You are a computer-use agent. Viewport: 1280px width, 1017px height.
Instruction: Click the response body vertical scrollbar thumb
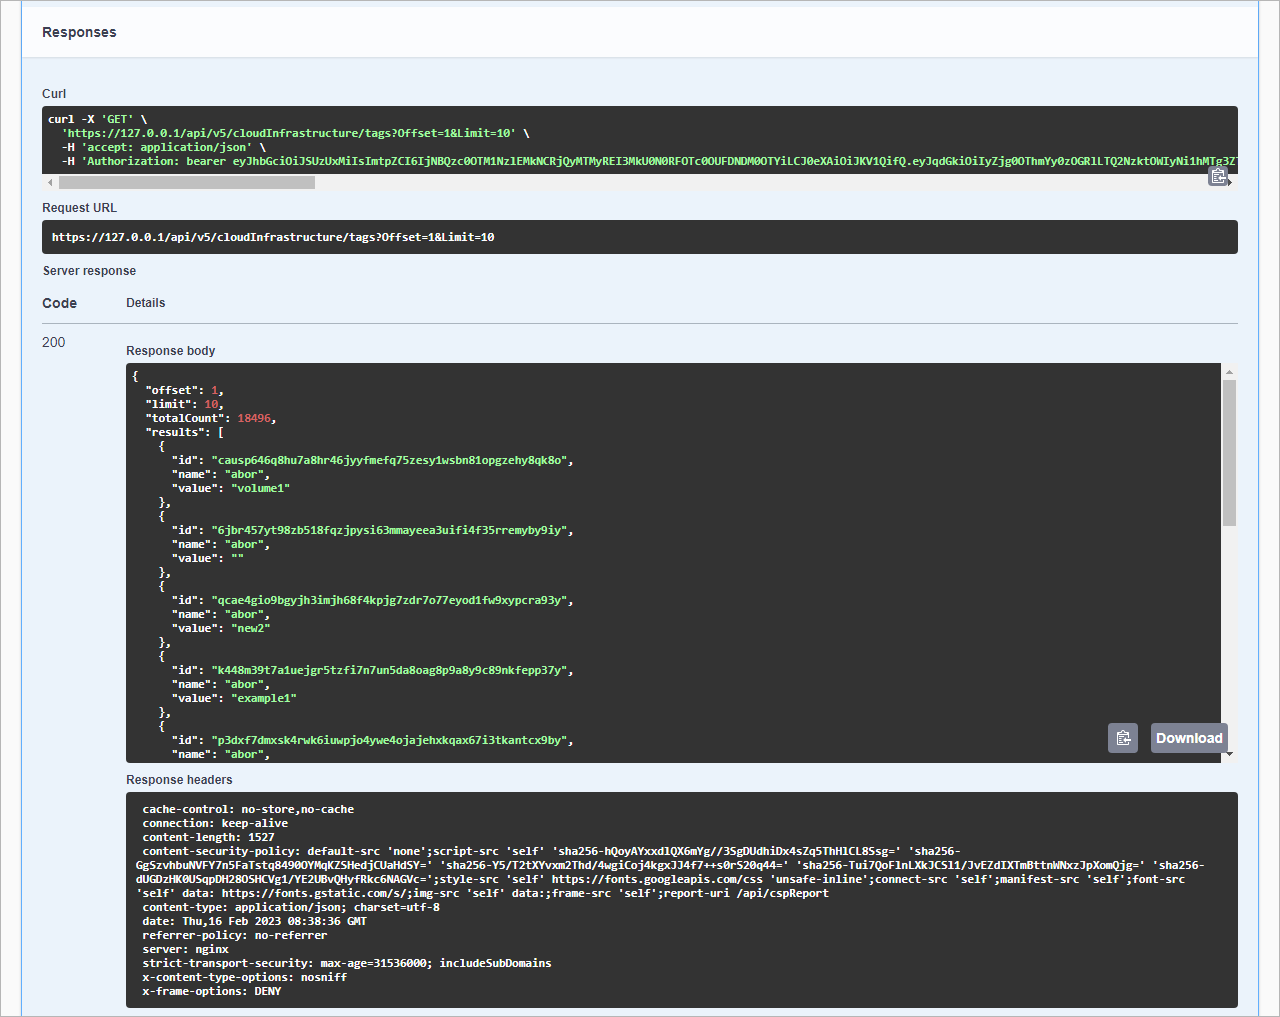pyautogui.click(x=1229, y=452)
